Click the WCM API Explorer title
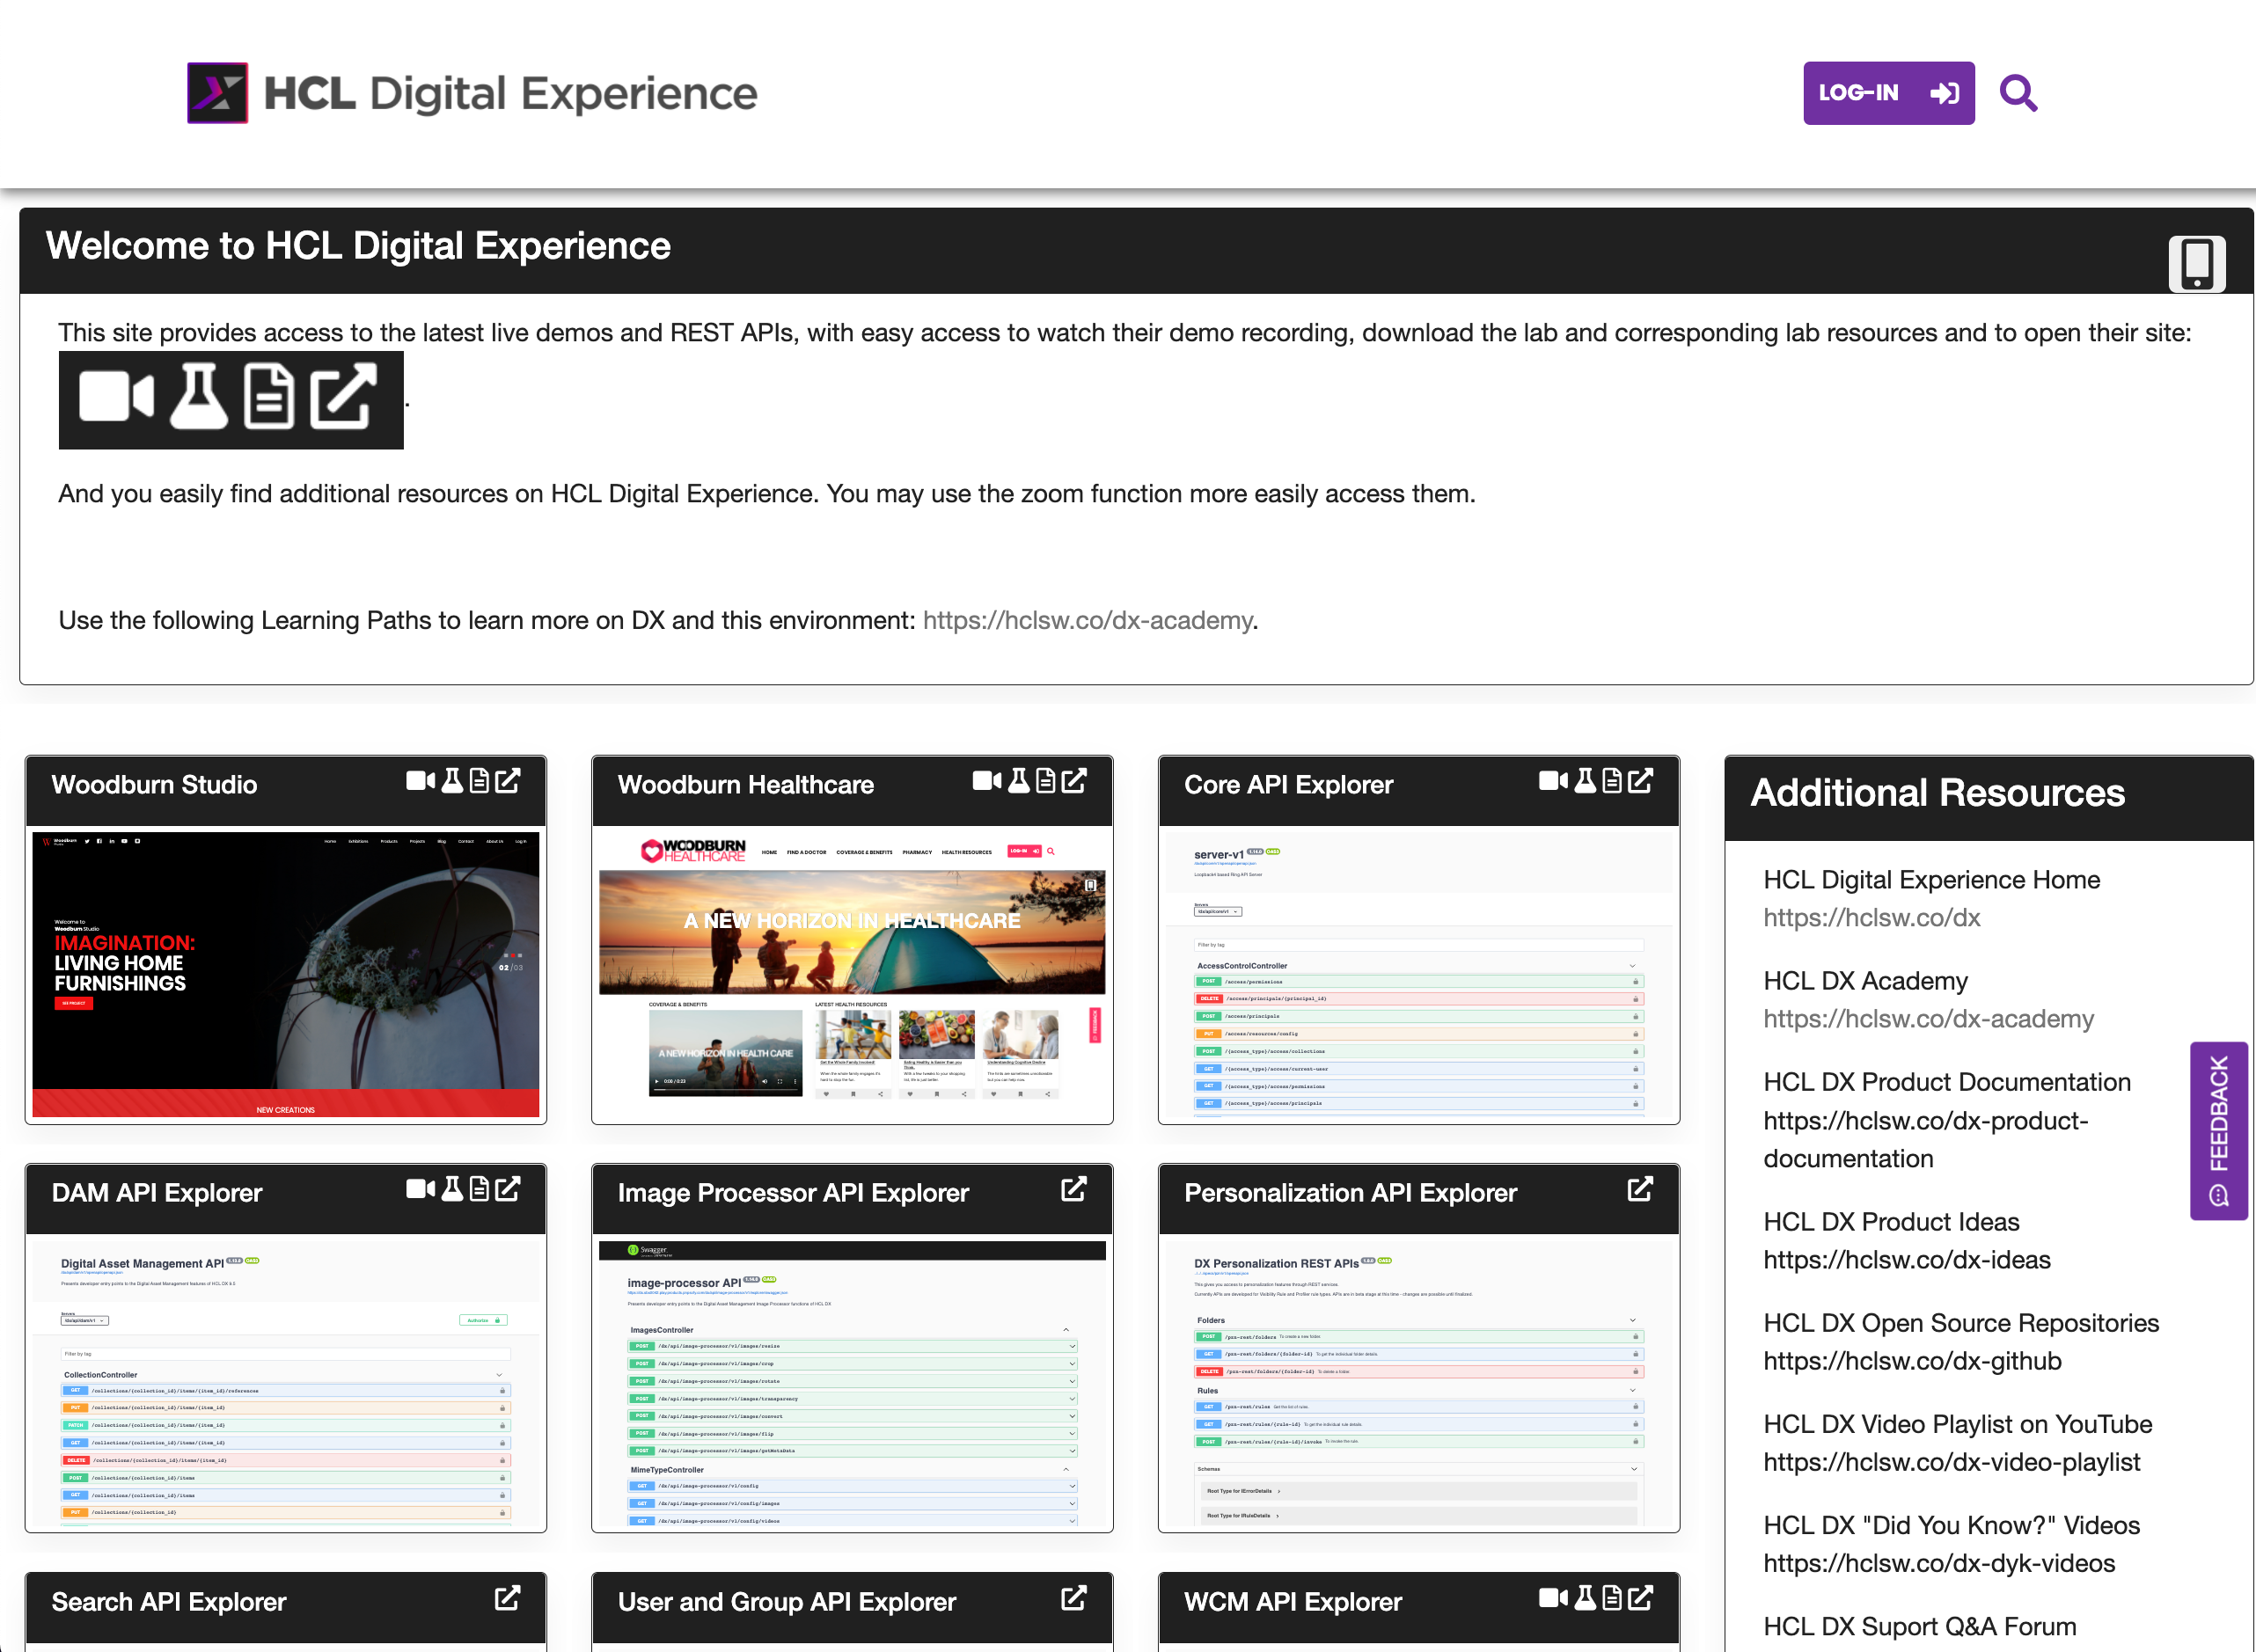Image resolution: width=2256 pixels, height=1652 pixels. [1293, 1602]
